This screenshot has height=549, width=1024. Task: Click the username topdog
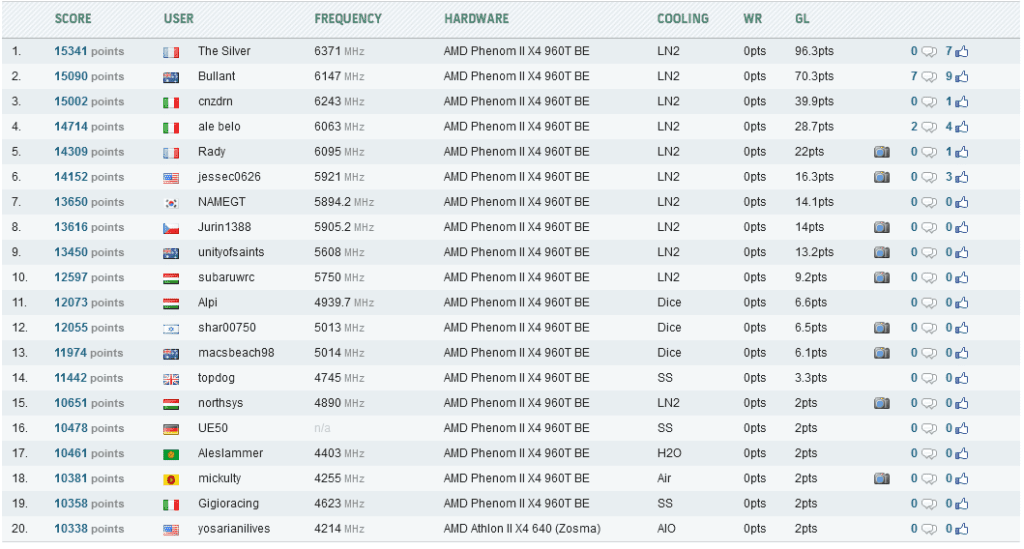(216, 378)
